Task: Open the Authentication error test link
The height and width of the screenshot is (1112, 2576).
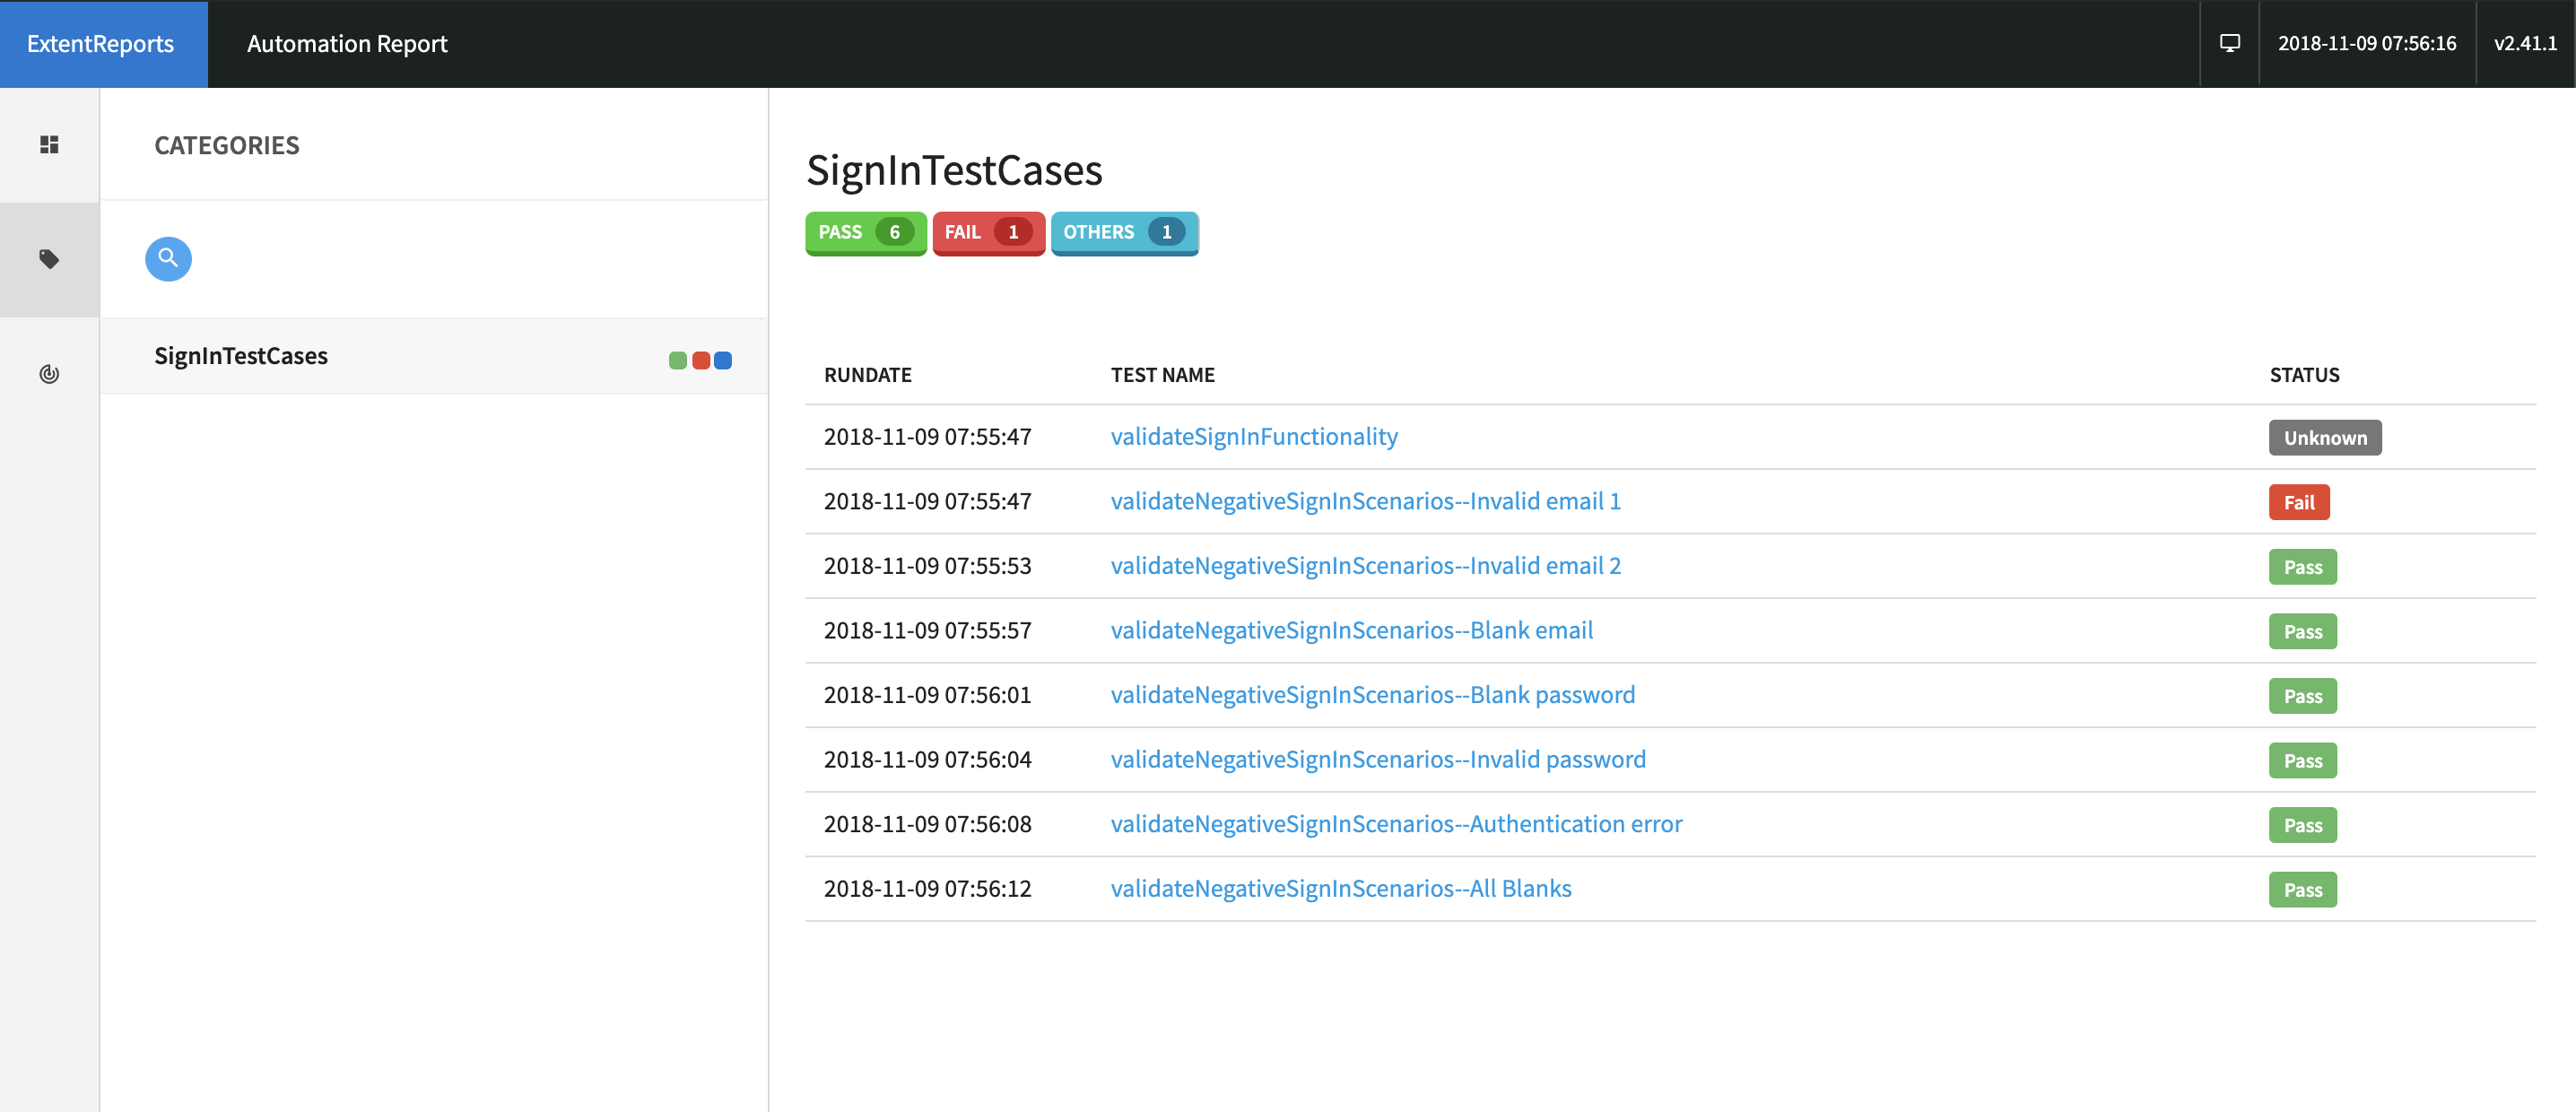Action: tap(1396, 824)
